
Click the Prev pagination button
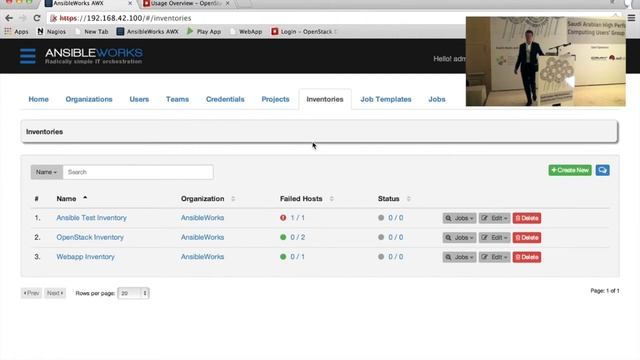[x=31, y=293]
